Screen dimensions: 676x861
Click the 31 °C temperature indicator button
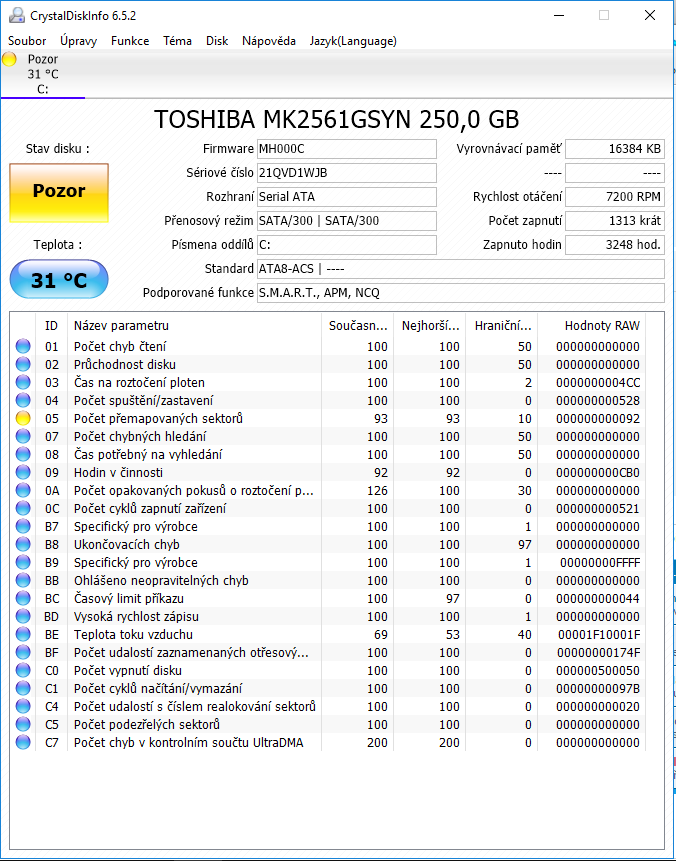[x=59, y=280]
